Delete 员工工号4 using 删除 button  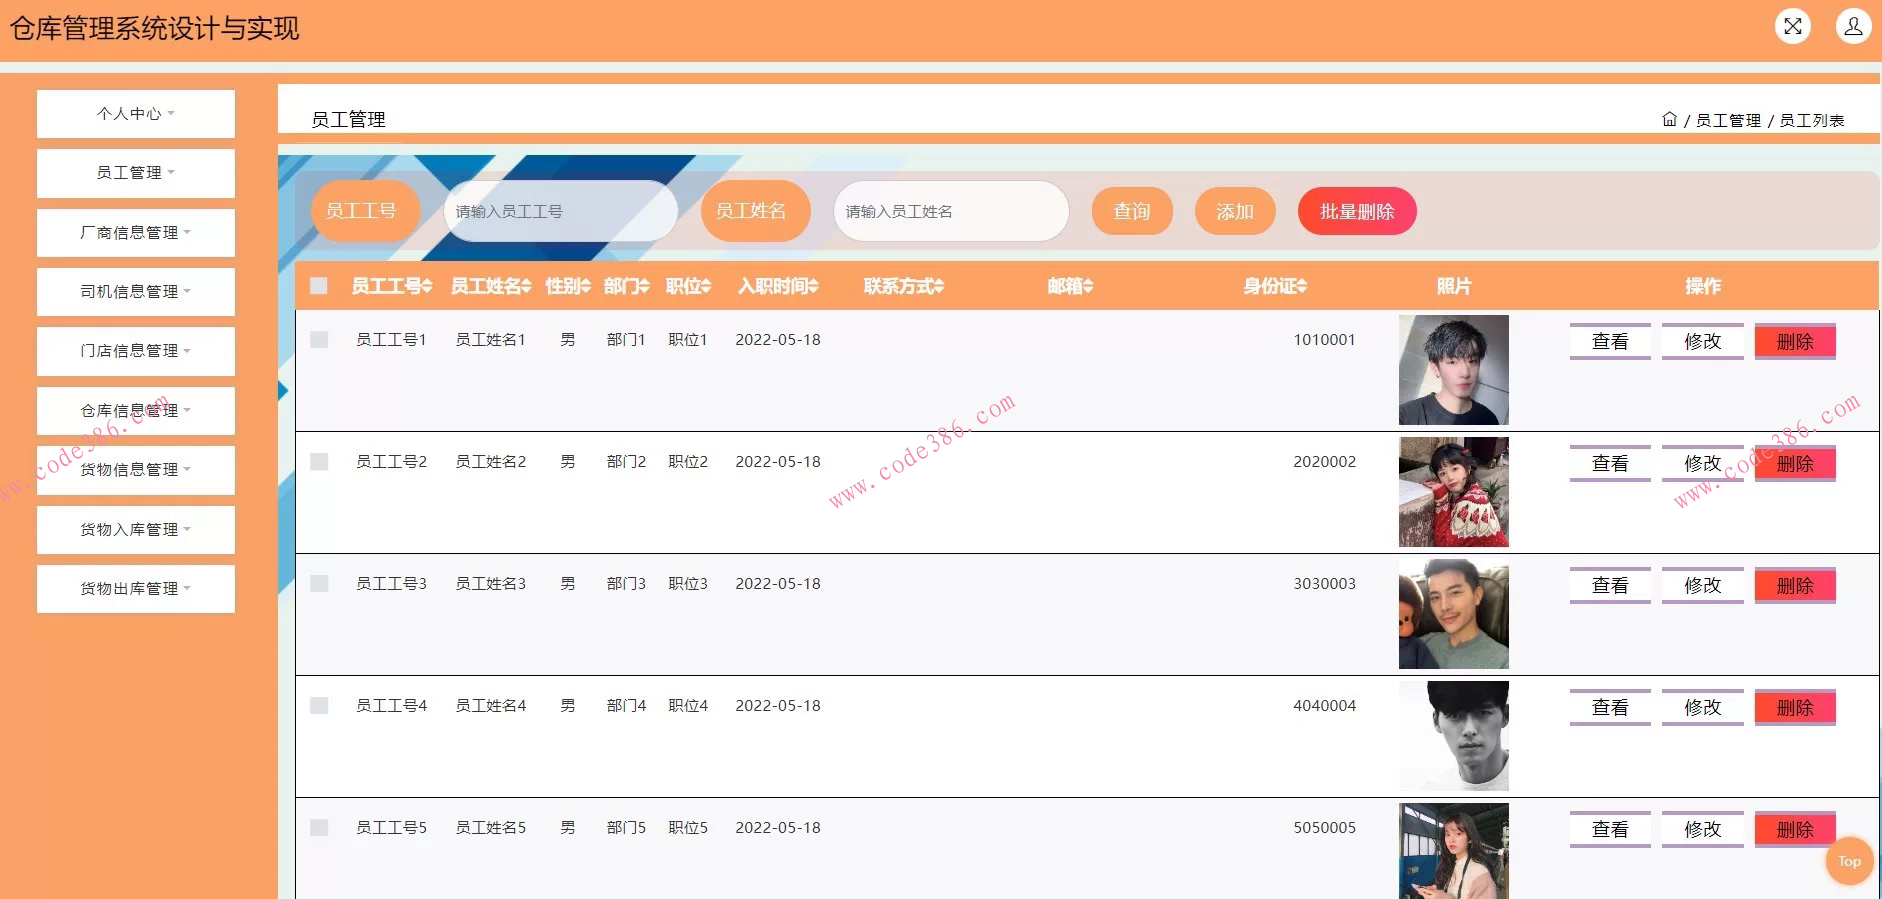coord(1795,707)
